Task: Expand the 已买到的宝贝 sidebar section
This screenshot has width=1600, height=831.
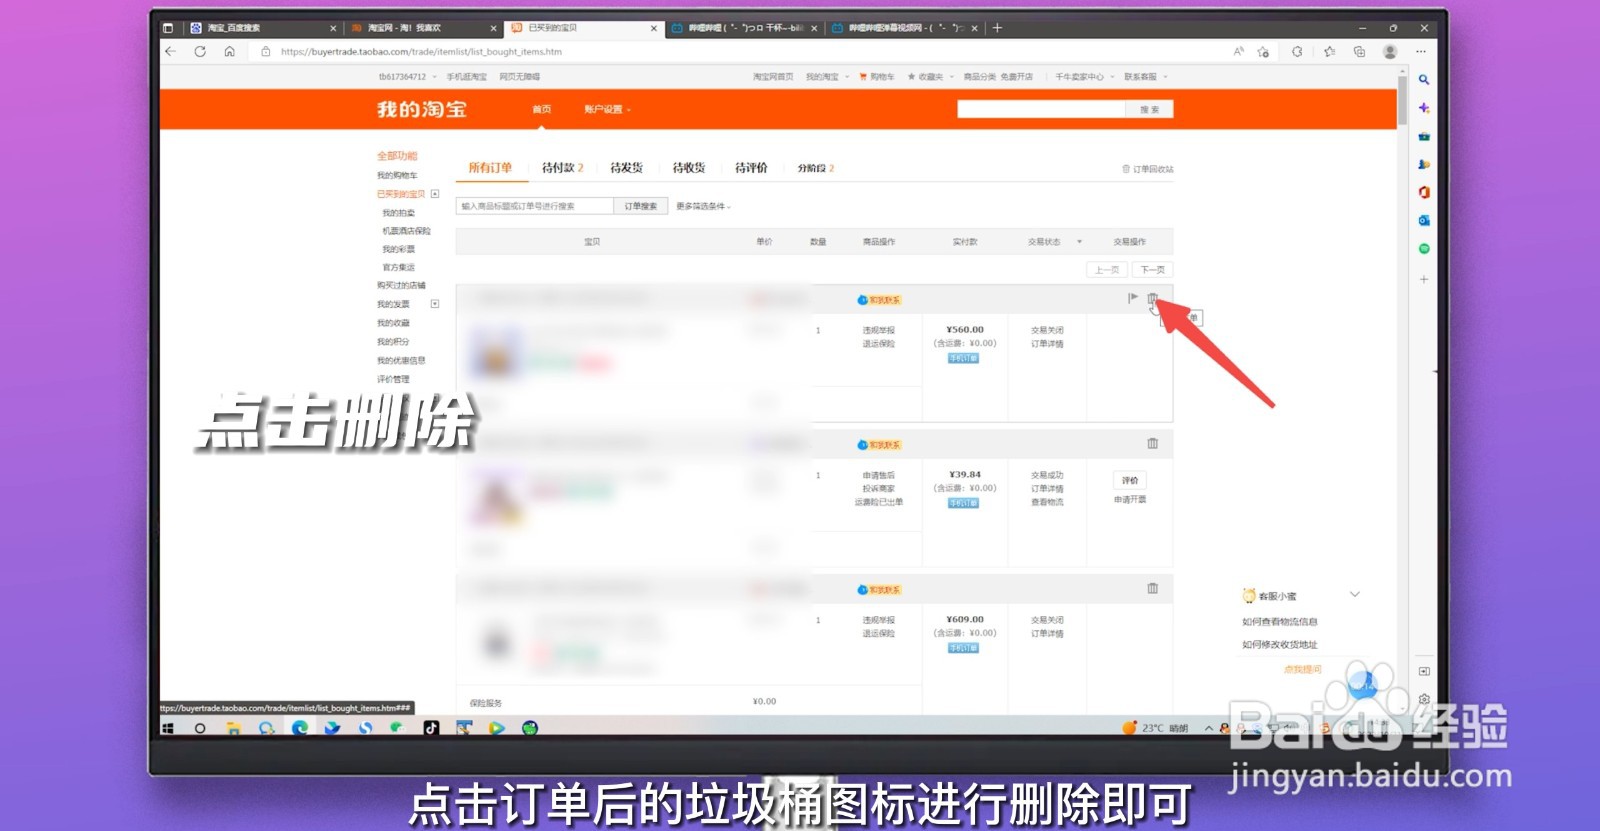Action: (435, 194)
